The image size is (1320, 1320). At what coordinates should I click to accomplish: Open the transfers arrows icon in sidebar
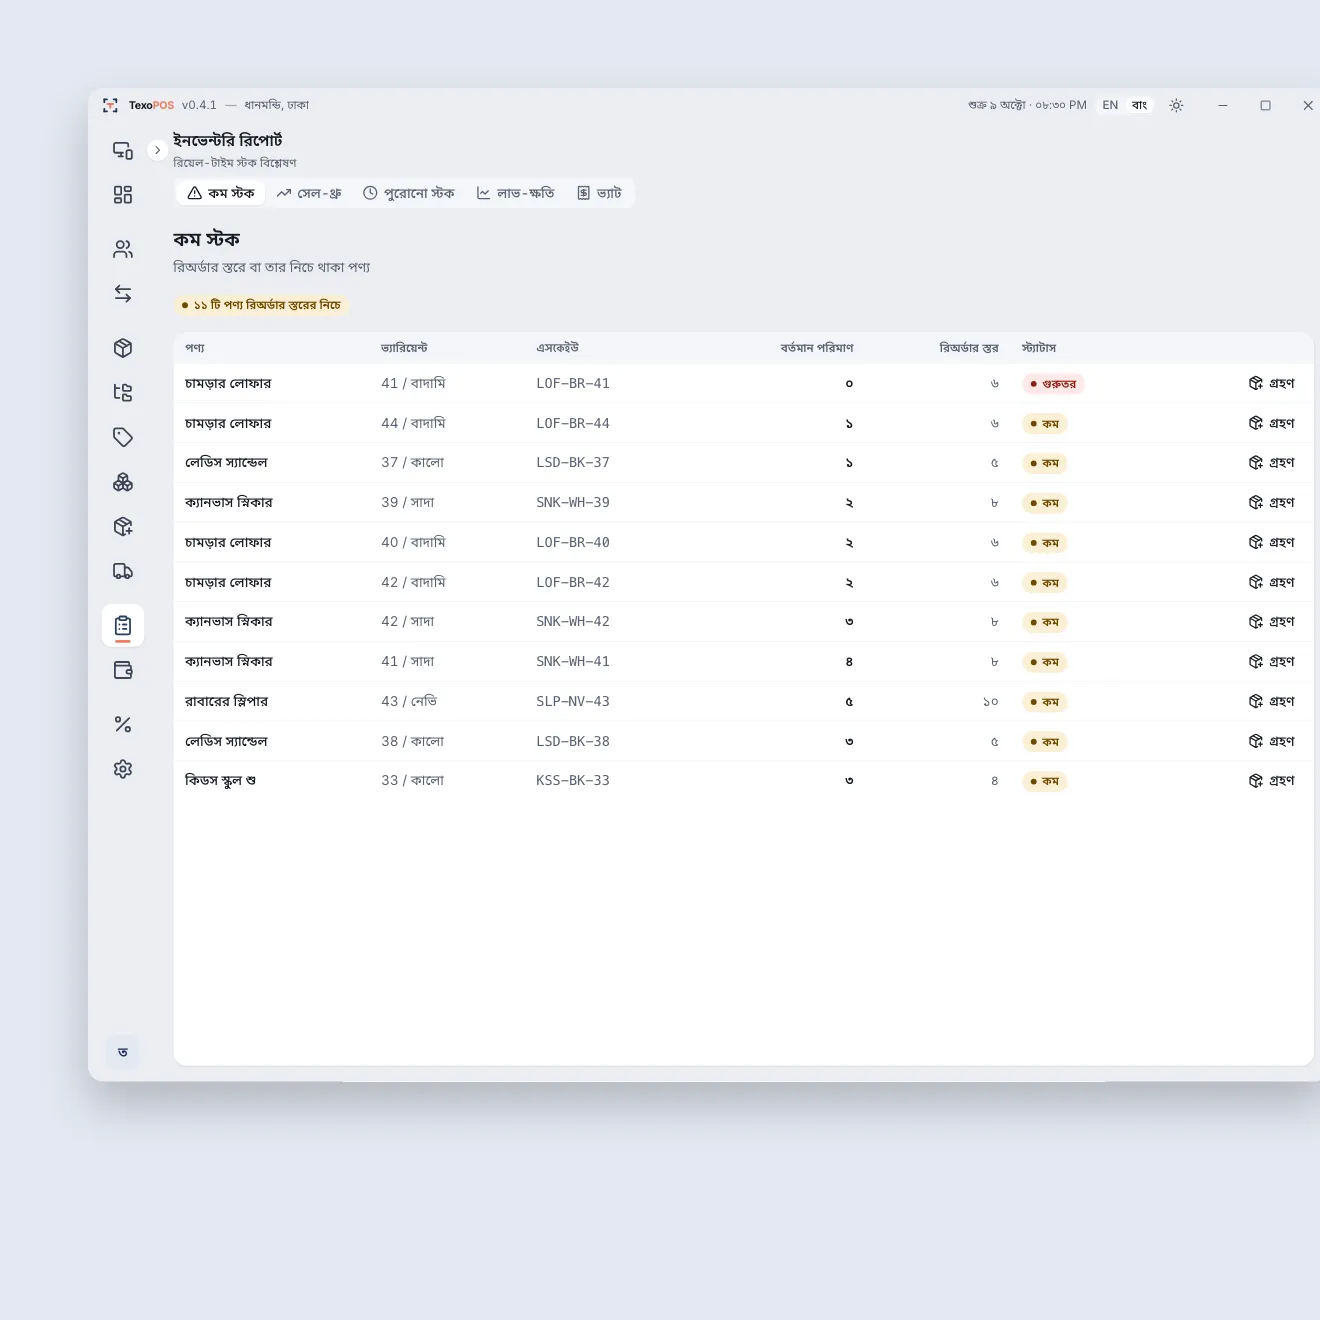pyautogui.click(x=123, y=294)
